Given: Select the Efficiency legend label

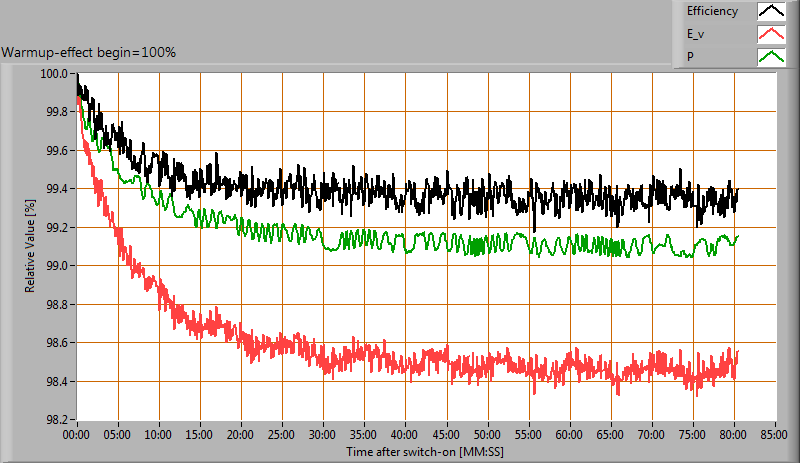Looking at the screenshot, I should point(712,12).
